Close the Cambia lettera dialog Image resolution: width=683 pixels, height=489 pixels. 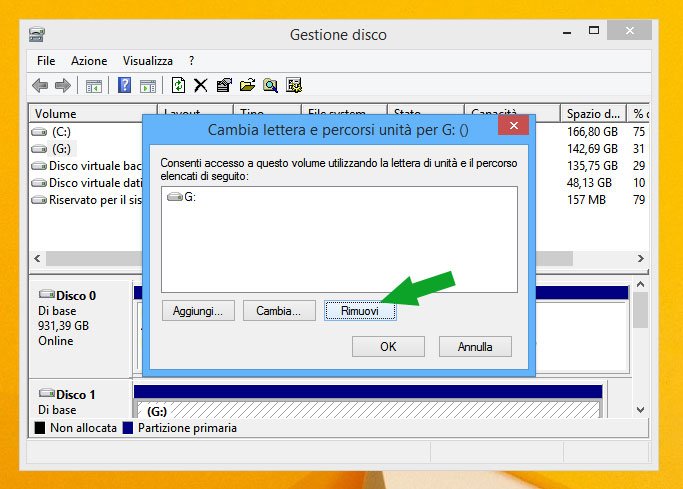point(514,126)
